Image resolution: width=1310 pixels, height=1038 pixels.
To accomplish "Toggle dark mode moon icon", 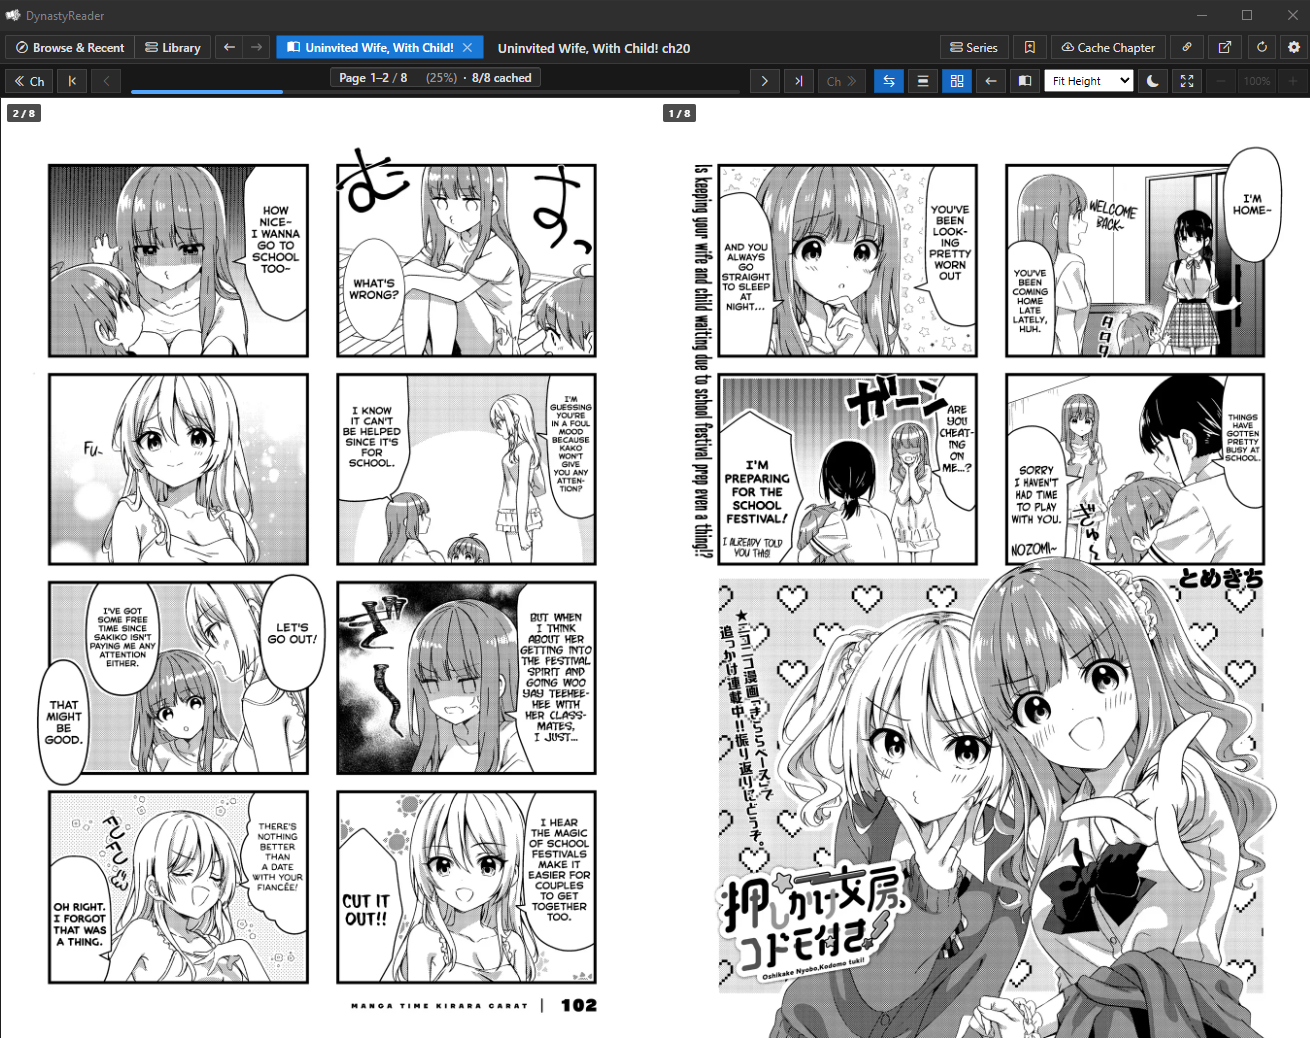I will [x=1153, y=81].
